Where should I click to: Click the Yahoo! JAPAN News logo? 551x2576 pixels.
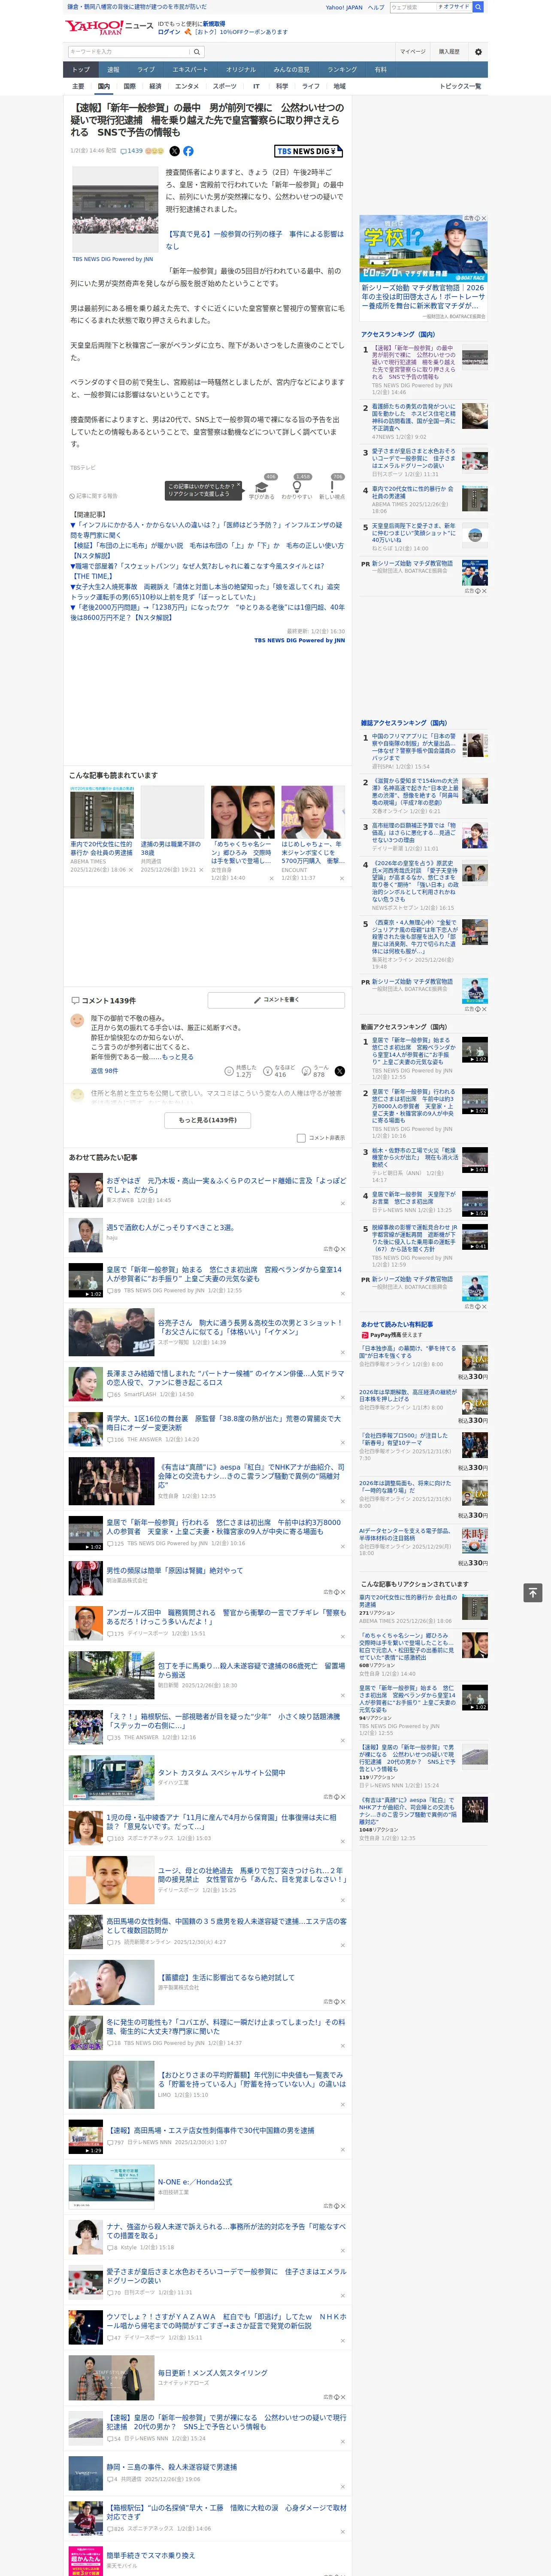click(x=109, y=28)
